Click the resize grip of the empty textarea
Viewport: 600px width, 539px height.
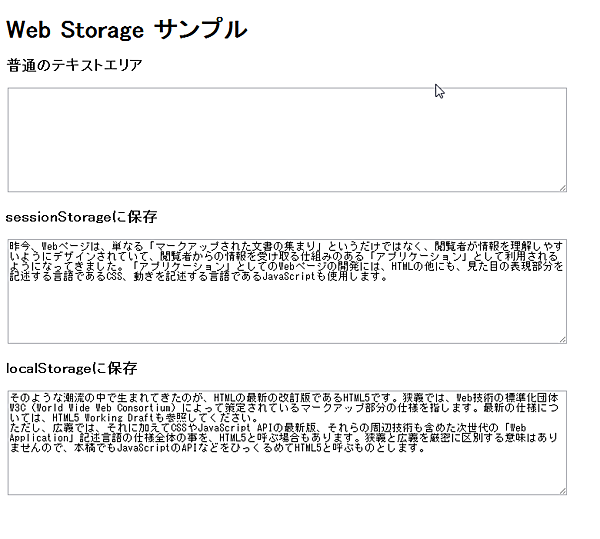pos(563,187)
